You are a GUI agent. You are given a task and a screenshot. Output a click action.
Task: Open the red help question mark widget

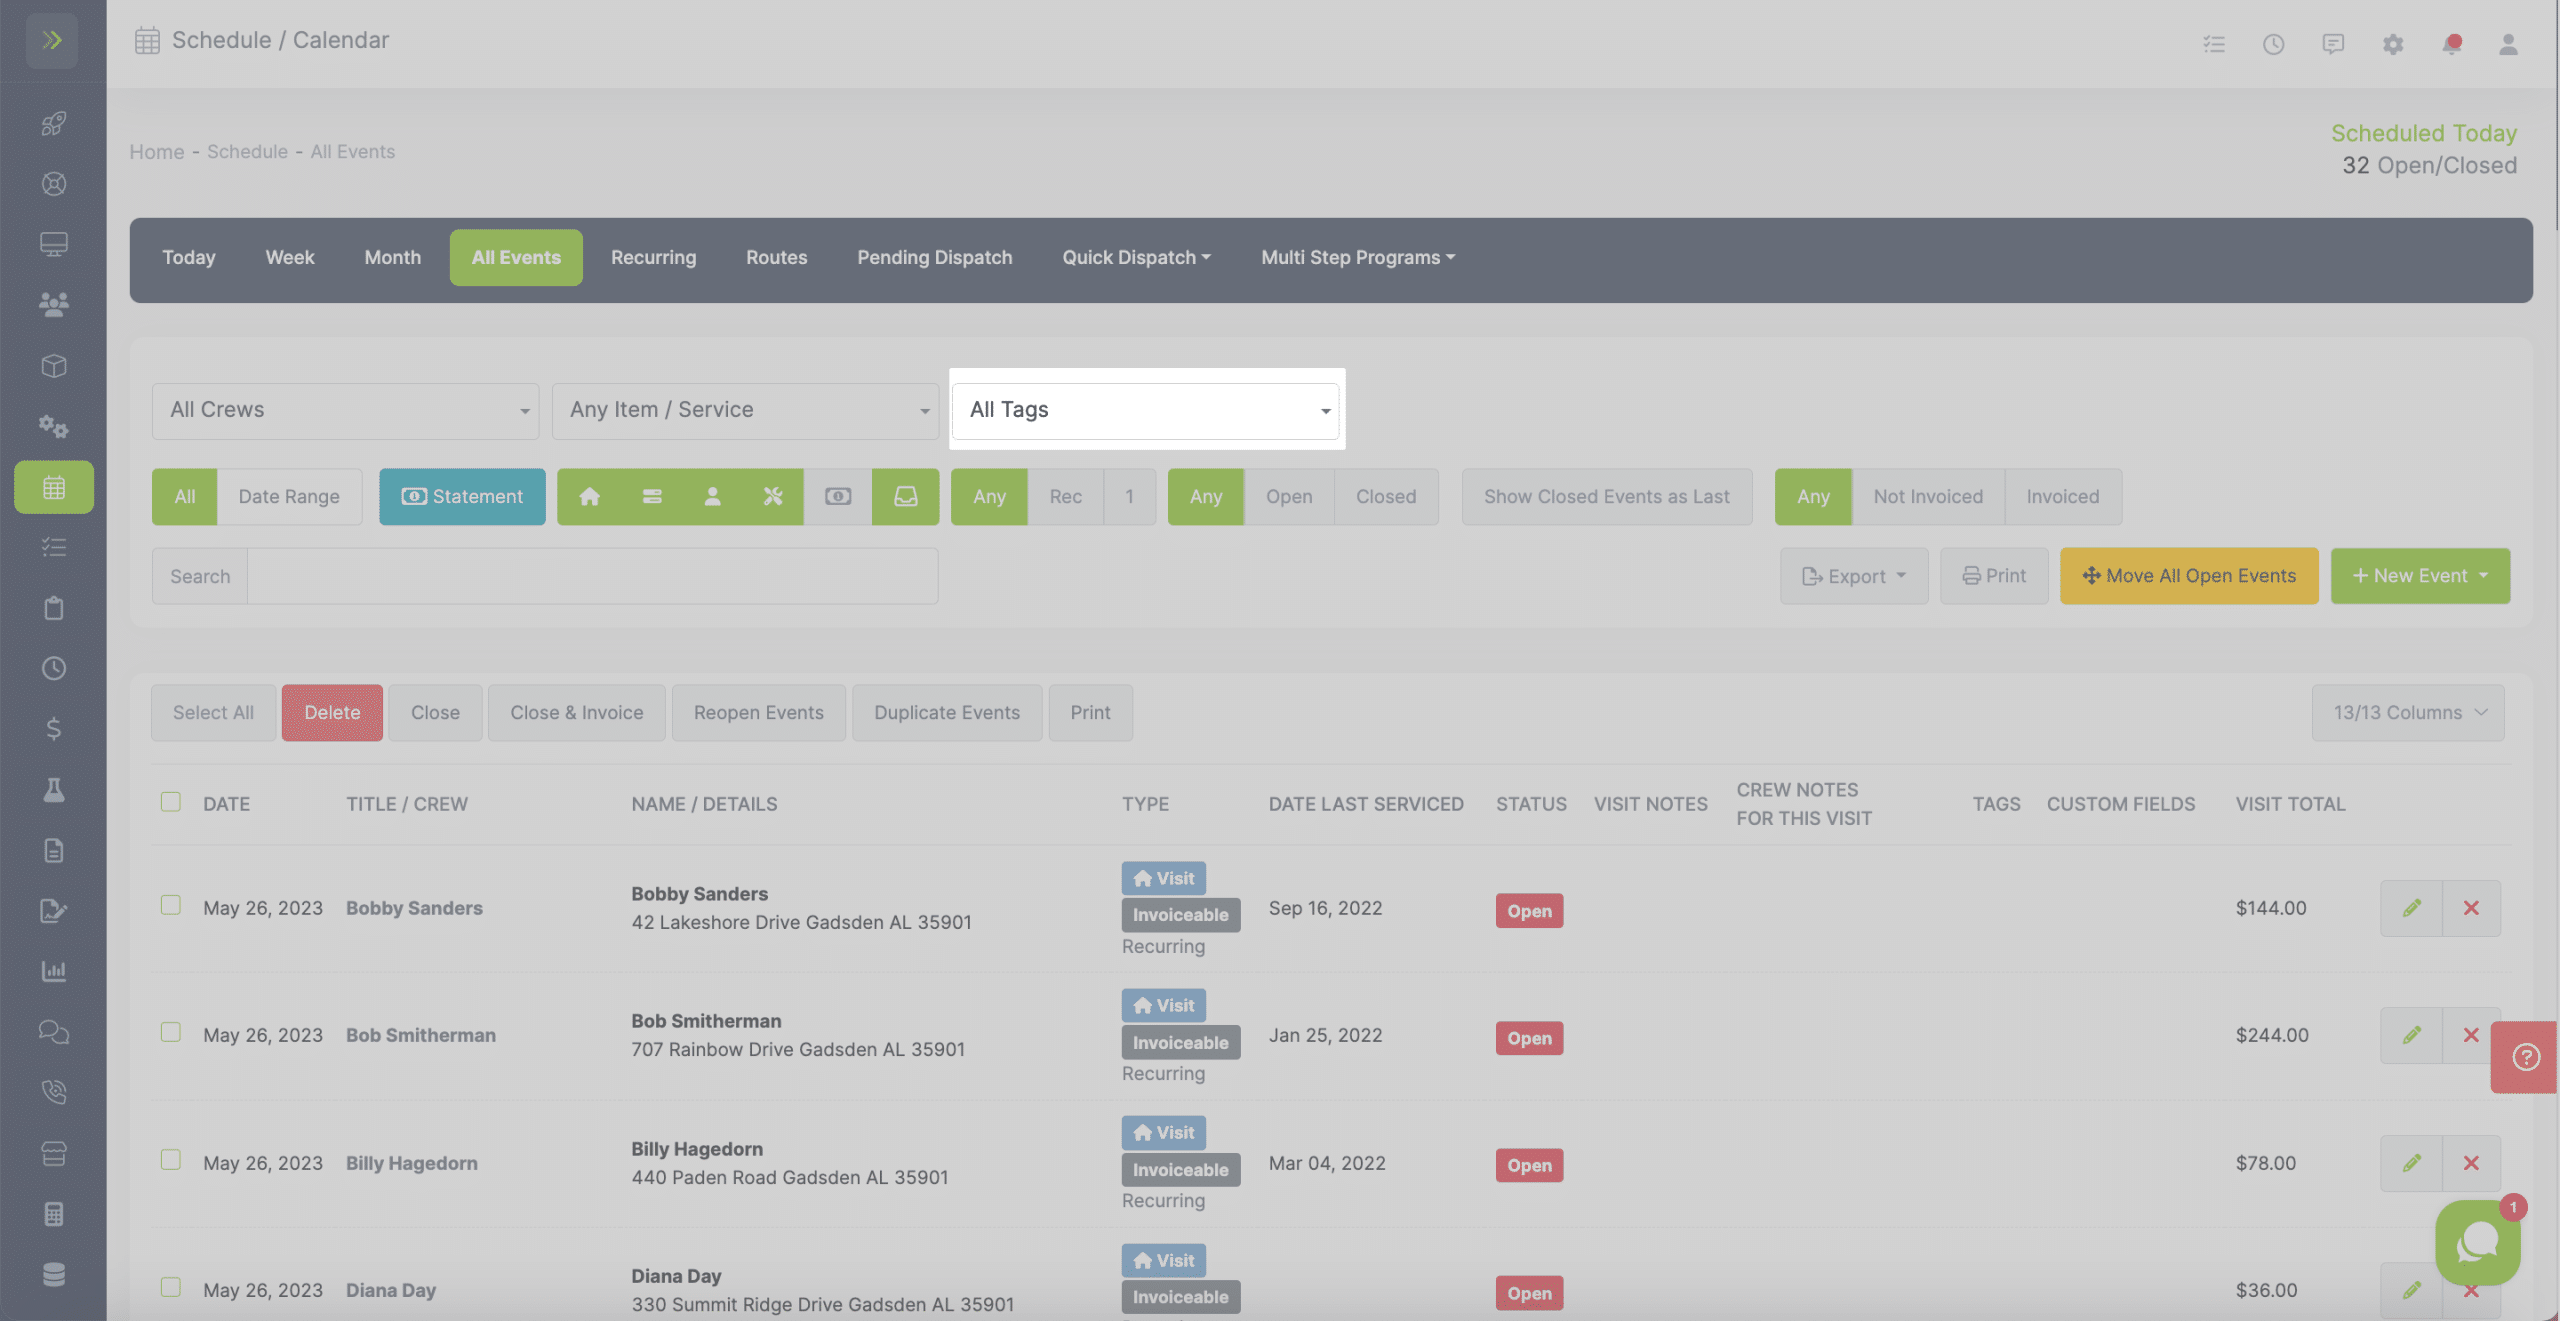2526,1057
